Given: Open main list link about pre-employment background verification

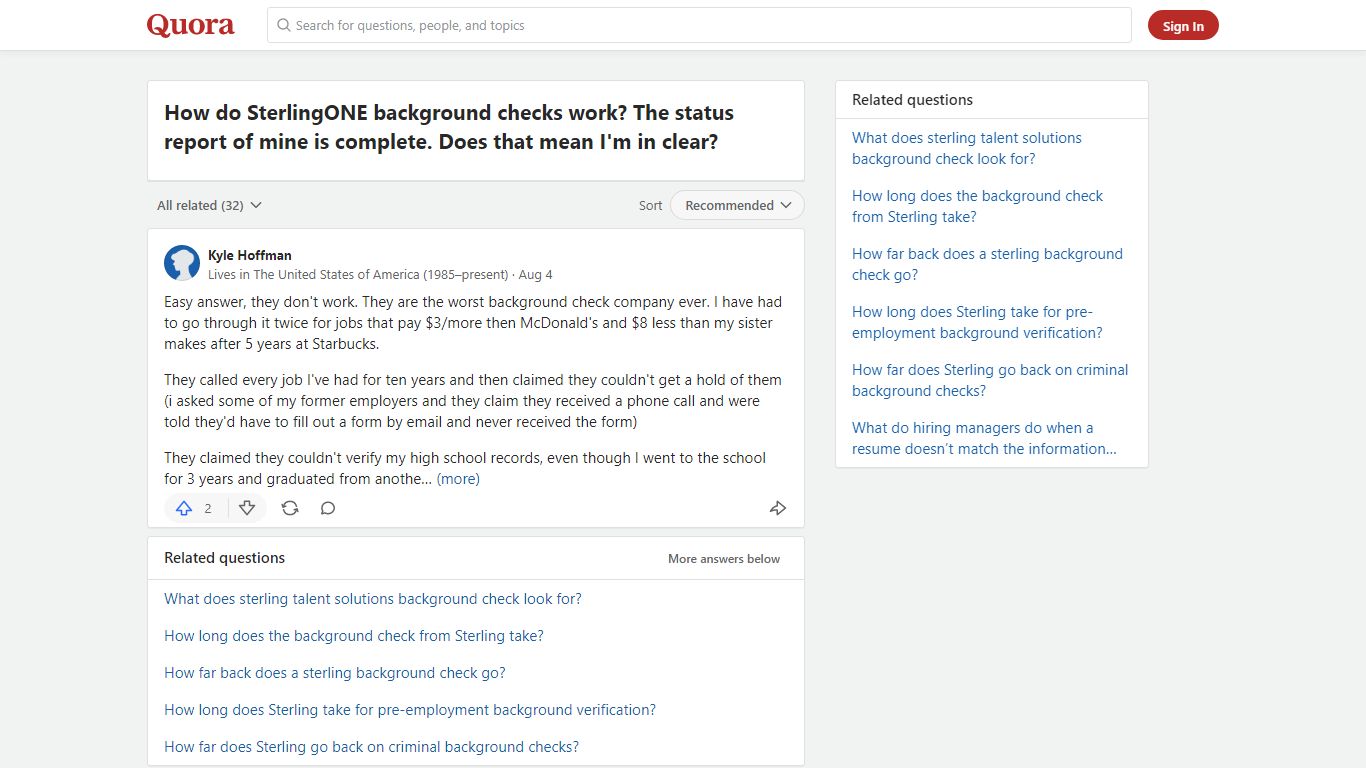Looking at the screenshot, I should (x=410, y=710).
